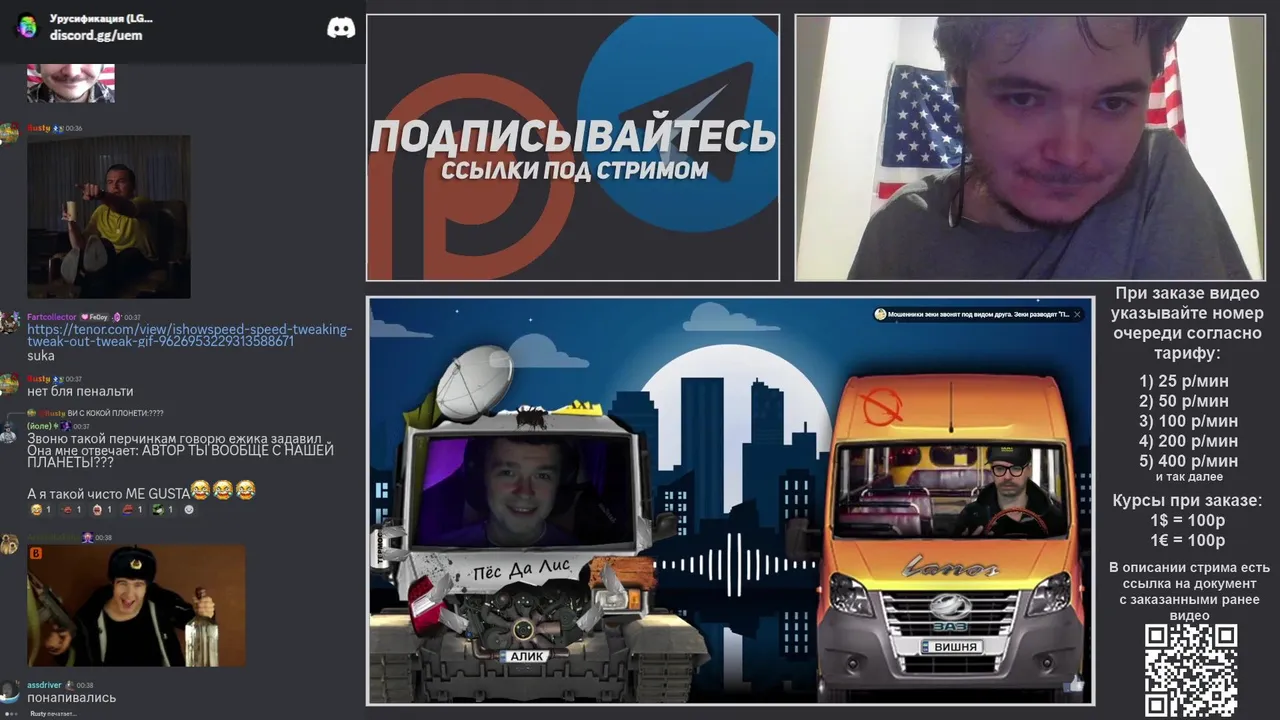Image resolution: width=1280 pixels, height=720 pixels.
Task: Click the '1€ = 100р' exchange rate
Action: click(1188, 541)
